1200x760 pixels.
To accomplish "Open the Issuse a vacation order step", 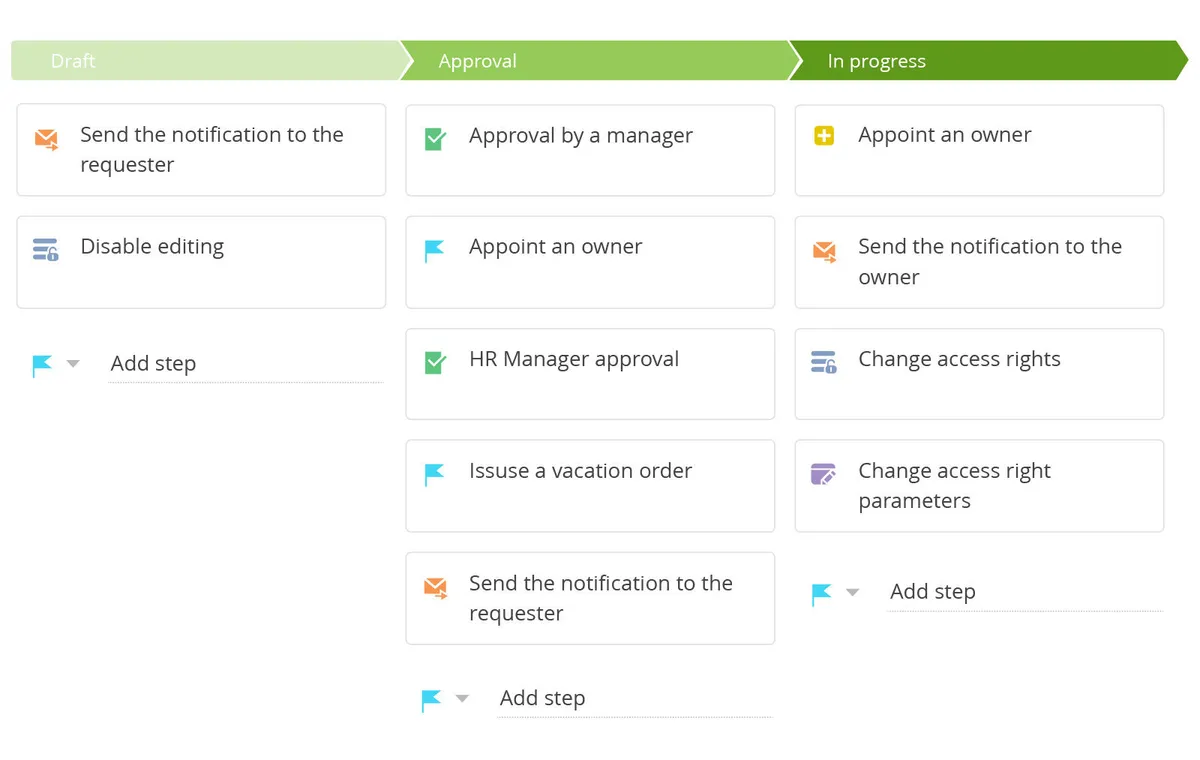I will pyautogui.click(x=590, y=486).
